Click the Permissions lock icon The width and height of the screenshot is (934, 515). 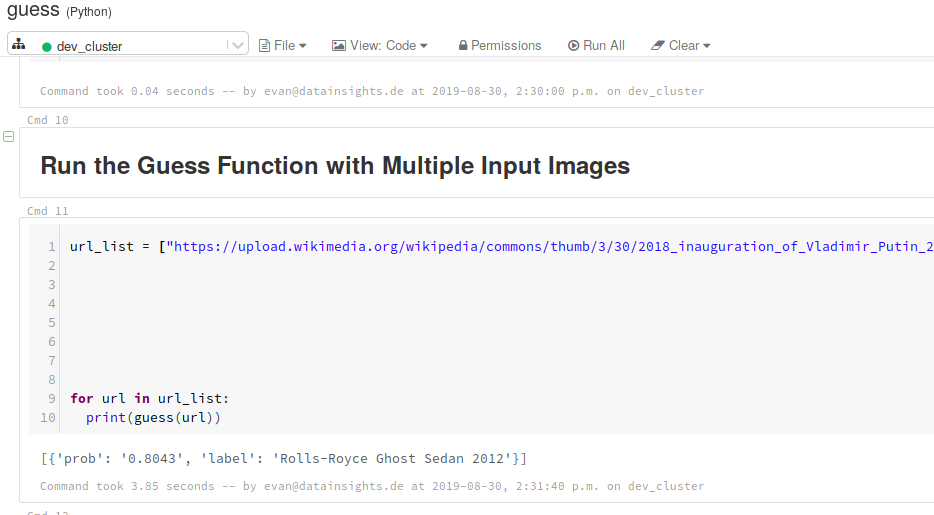coord(463,46)
